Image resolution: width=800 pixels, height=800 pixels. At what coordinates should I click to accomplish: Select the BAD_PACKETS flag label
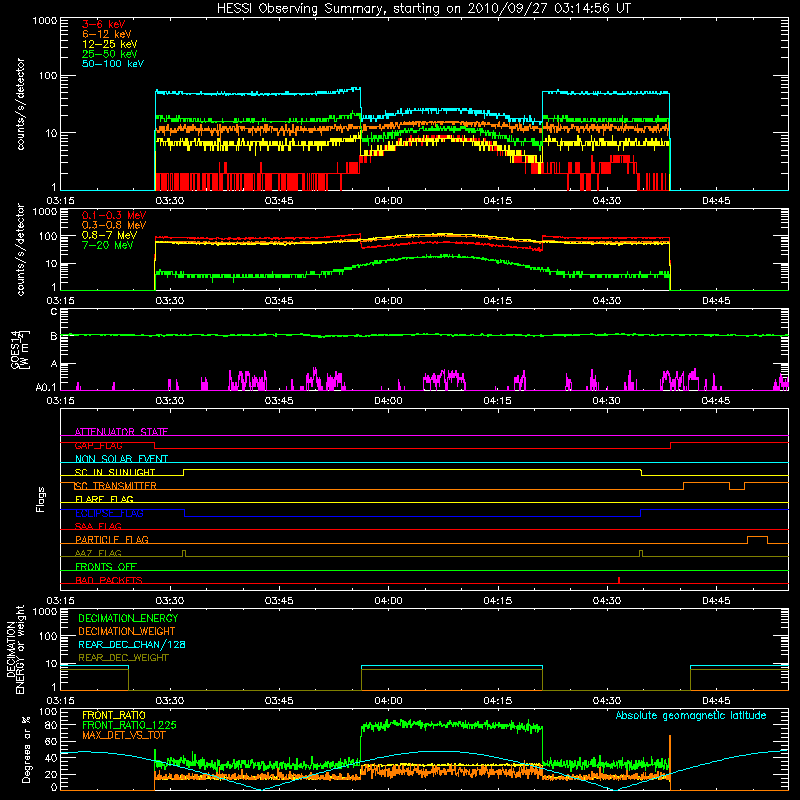[x=109, y=580]
